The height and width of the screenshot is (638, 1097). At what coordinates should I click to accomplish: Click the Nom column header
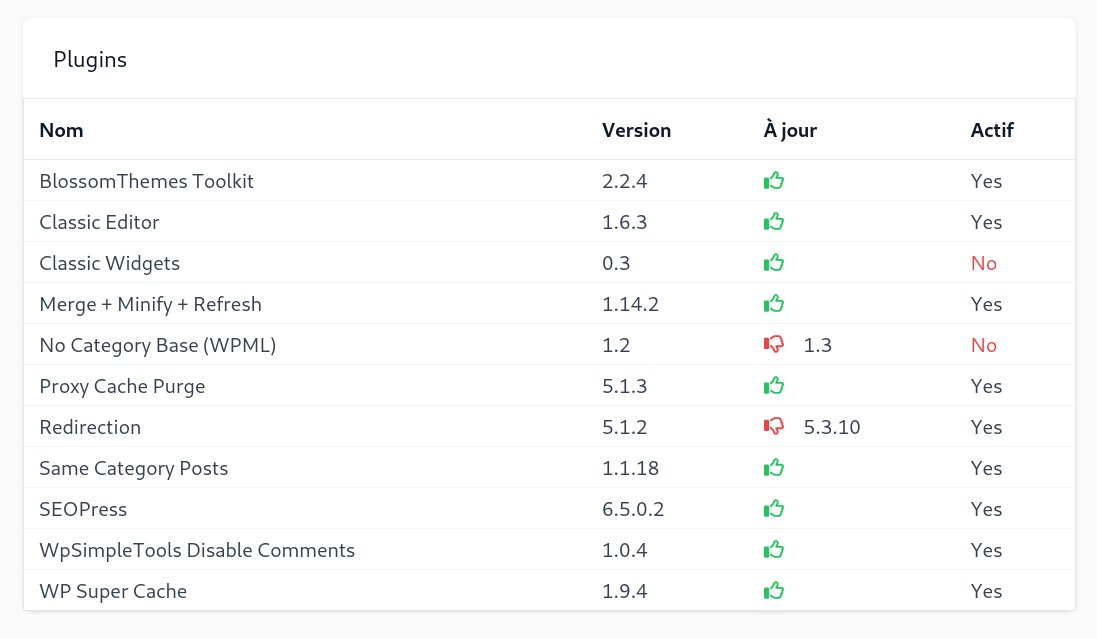(62, 130)
